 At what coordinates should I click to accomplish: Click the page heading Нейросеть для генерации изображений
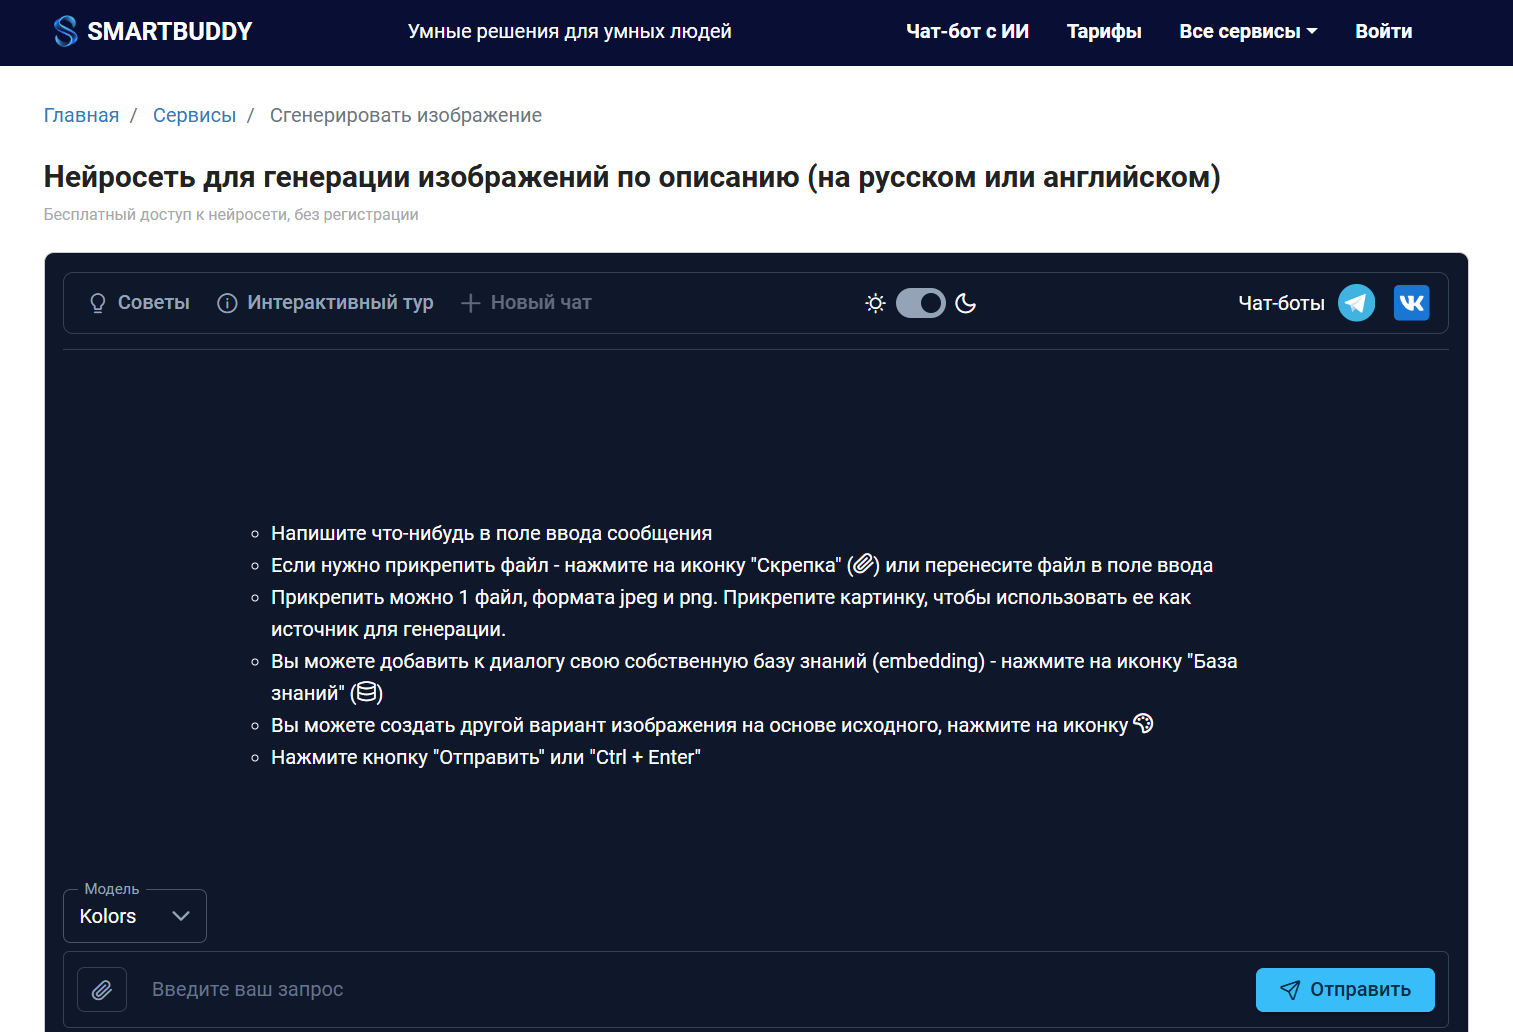(x=632, y=177)
